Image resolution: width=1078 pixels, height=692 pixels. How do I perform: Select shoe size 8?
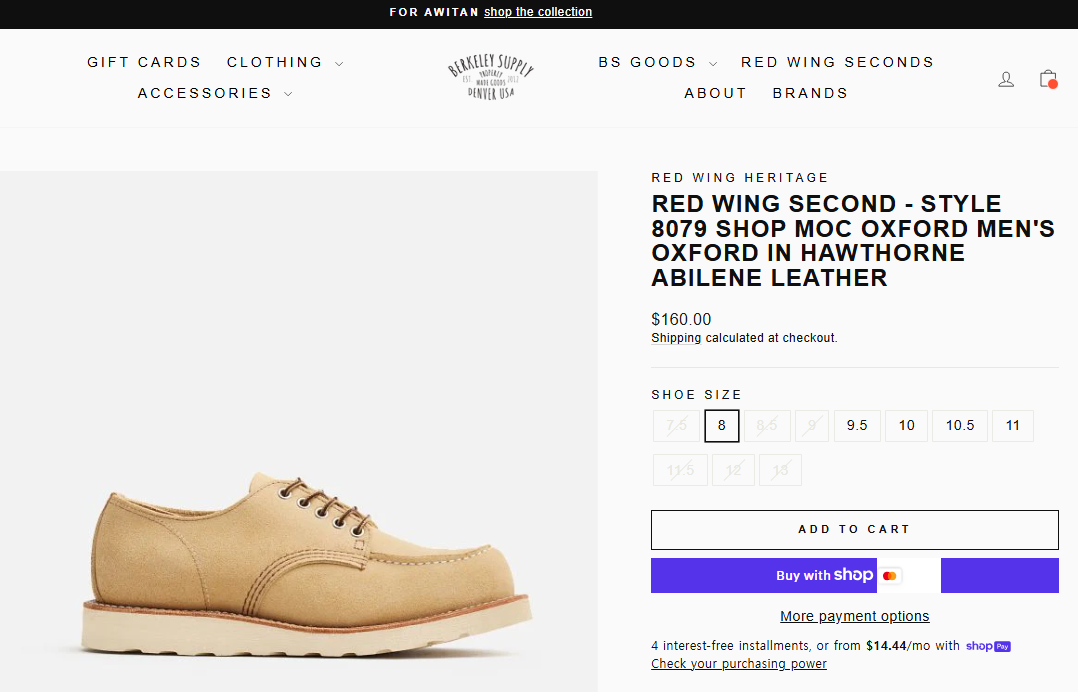721,426
